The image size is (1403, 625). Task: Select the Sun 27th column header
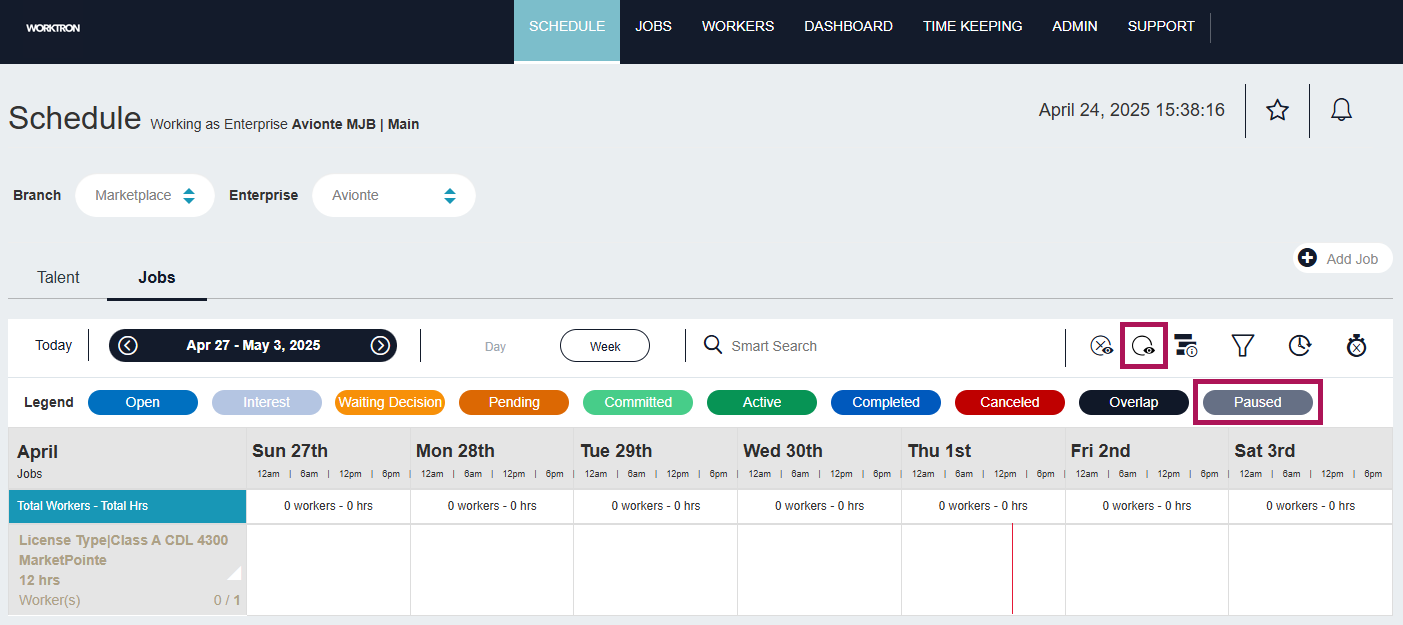coord(328,459)
